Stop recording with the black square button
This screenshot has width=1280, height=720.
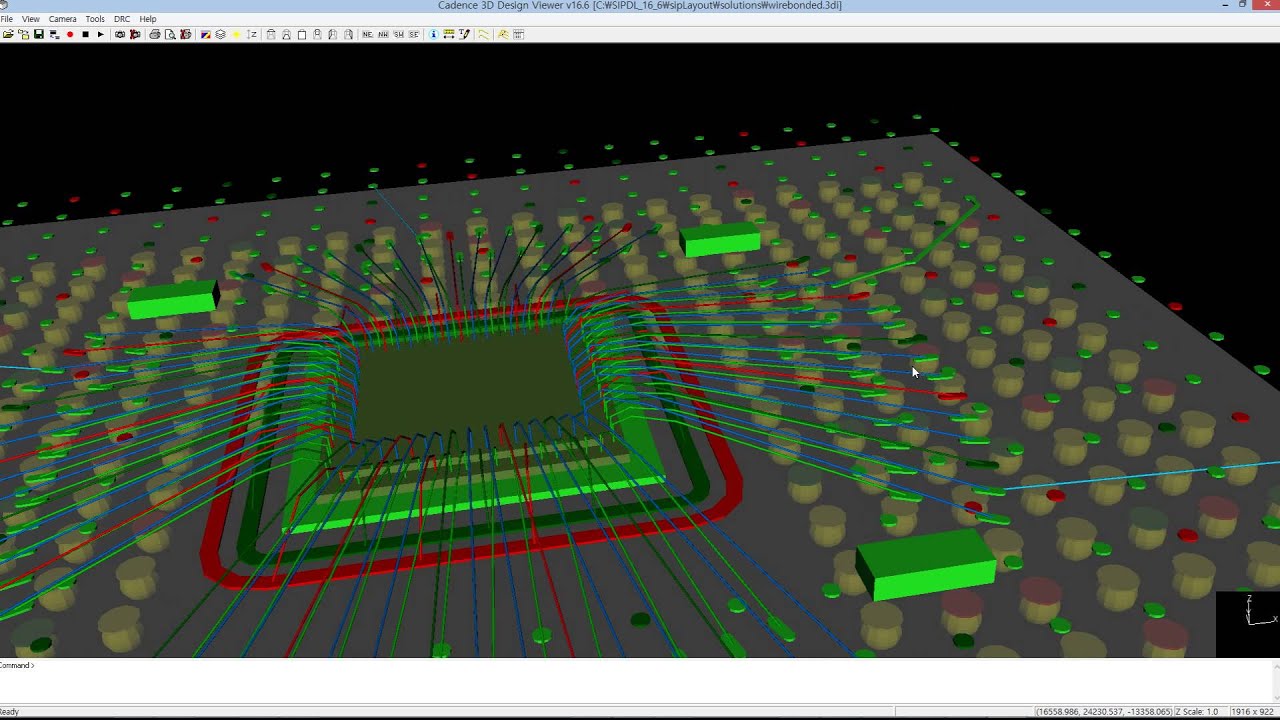pos(86,34)
